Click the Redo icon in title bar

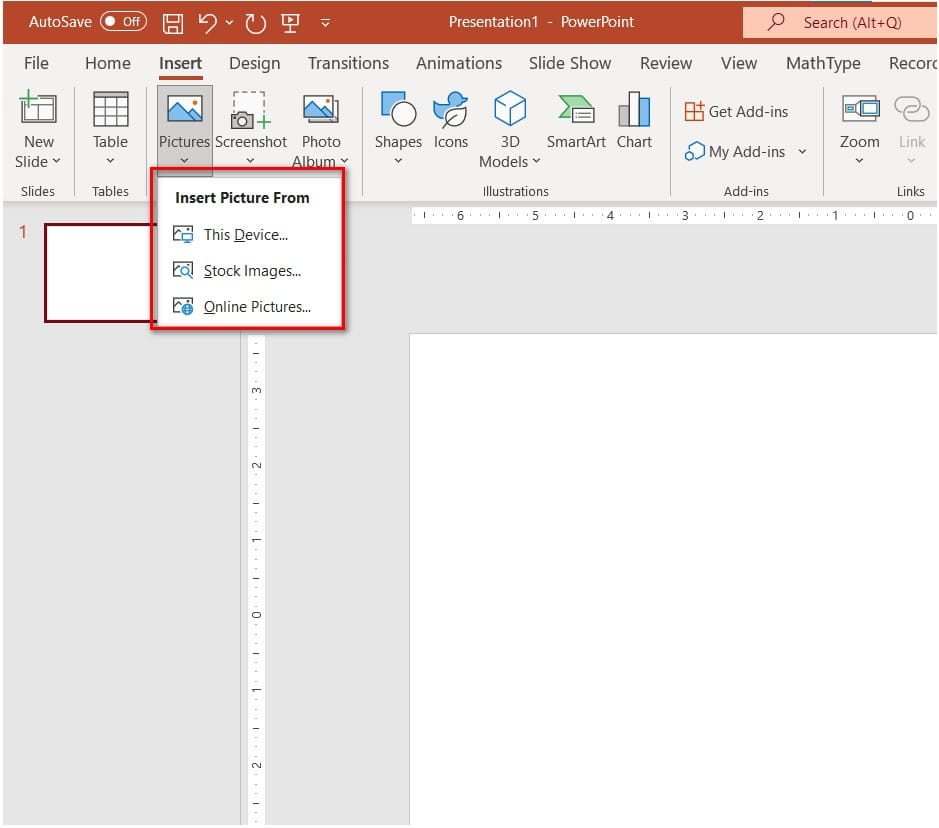[254, 22]
